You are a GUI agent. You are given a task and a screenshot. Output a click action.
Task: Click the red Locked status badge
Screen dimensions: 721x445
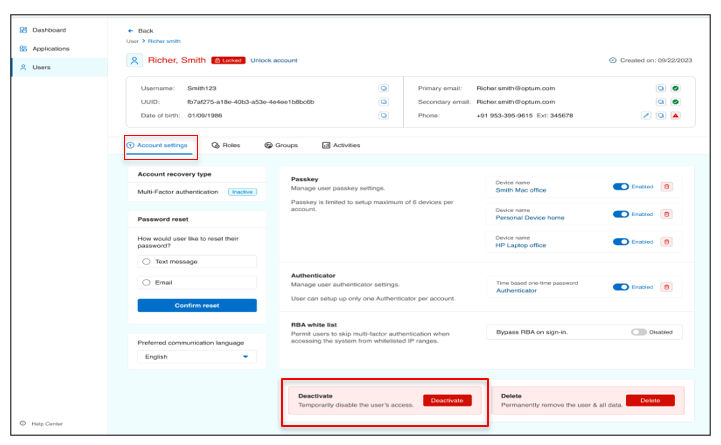pyautogui.click(x=228, y=60)
